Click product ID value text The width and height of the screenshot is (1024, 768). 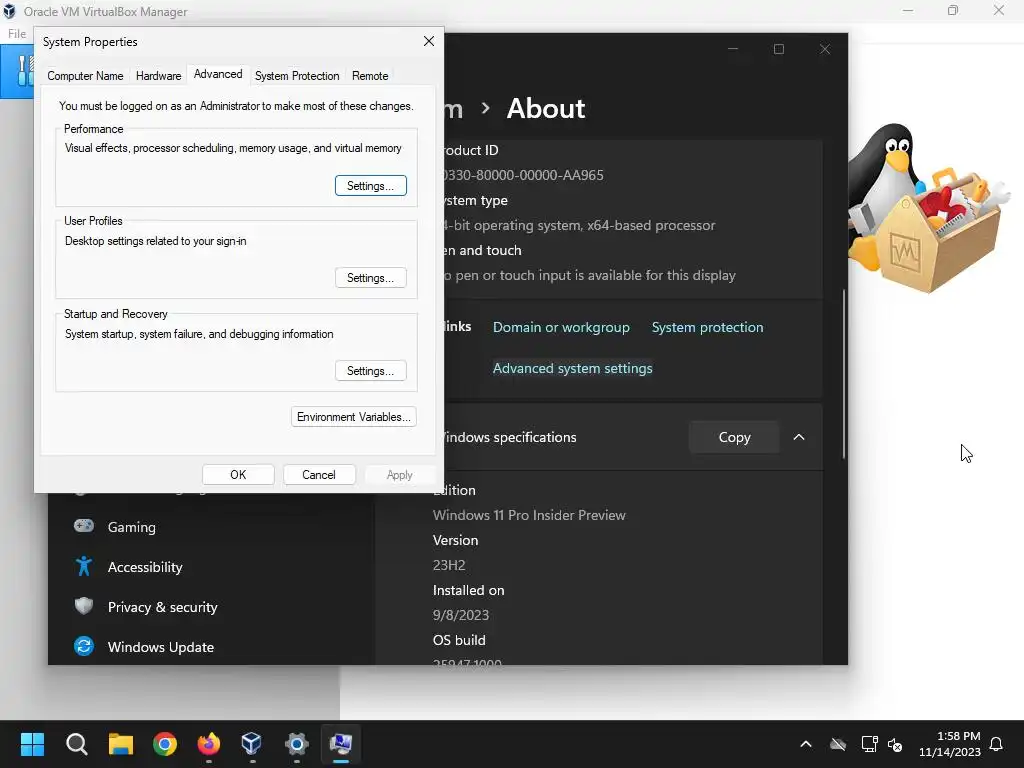coord(522,175)
